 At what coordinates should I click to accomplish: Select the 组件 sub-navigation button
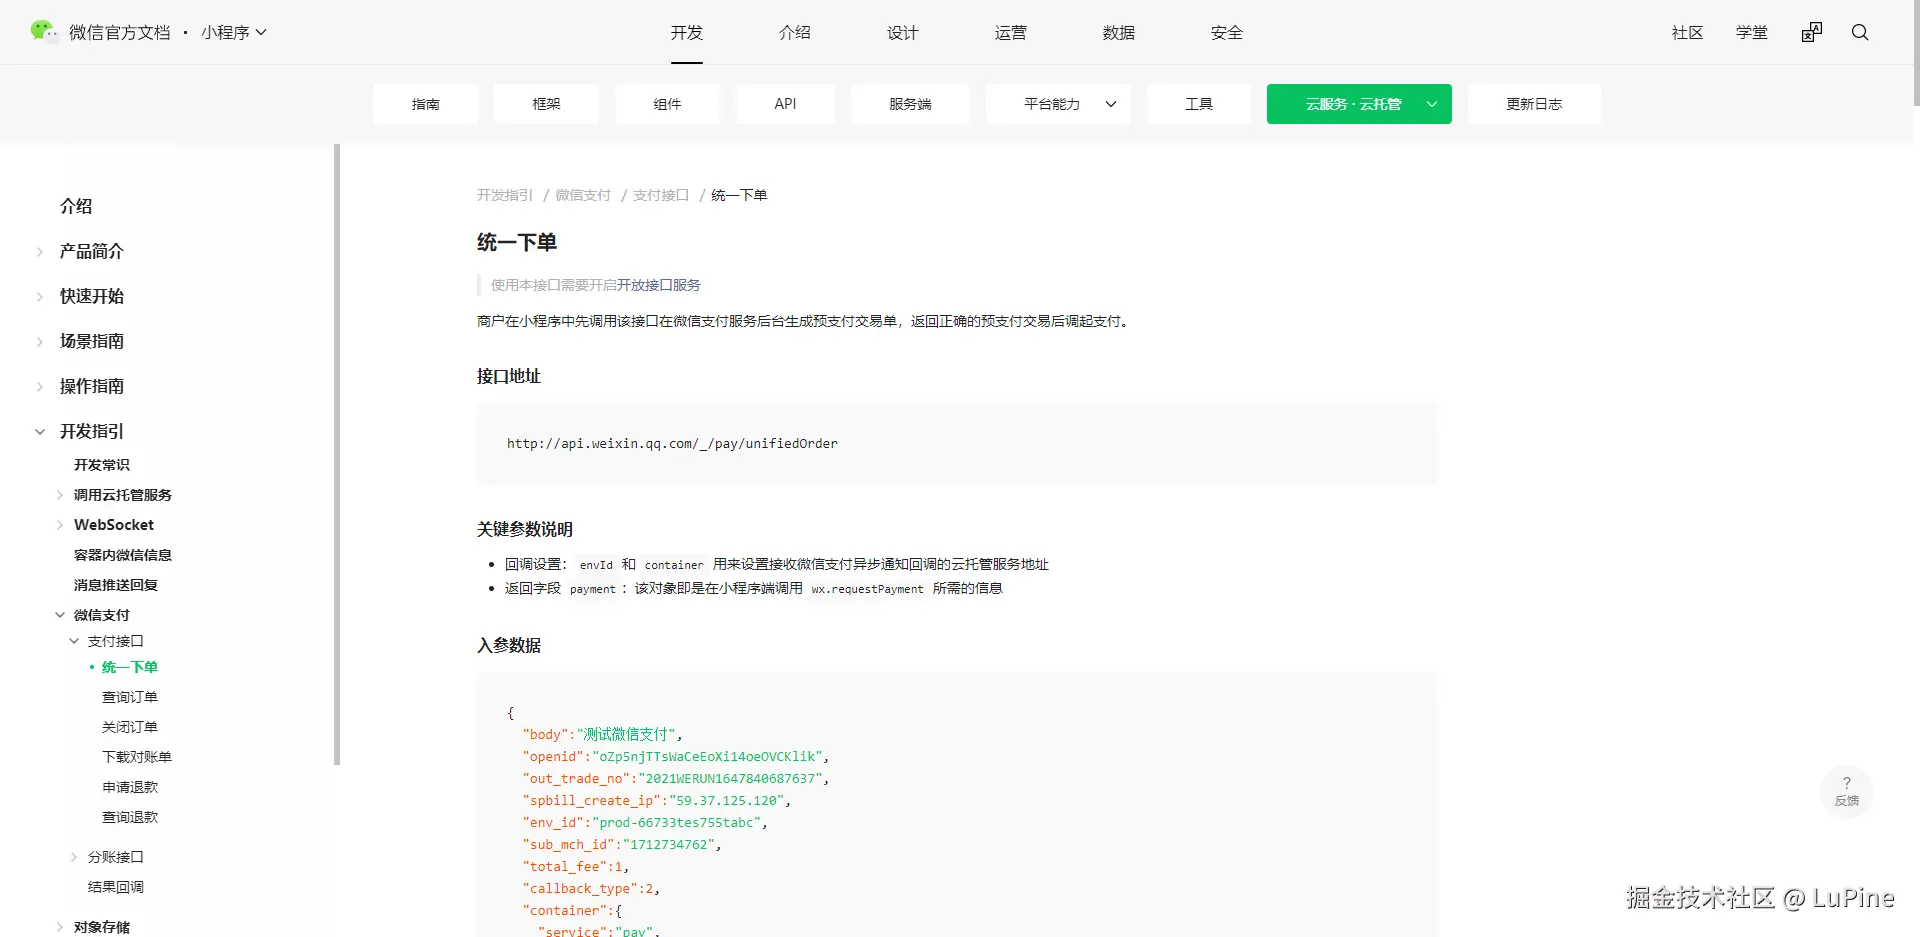[667, 104]
